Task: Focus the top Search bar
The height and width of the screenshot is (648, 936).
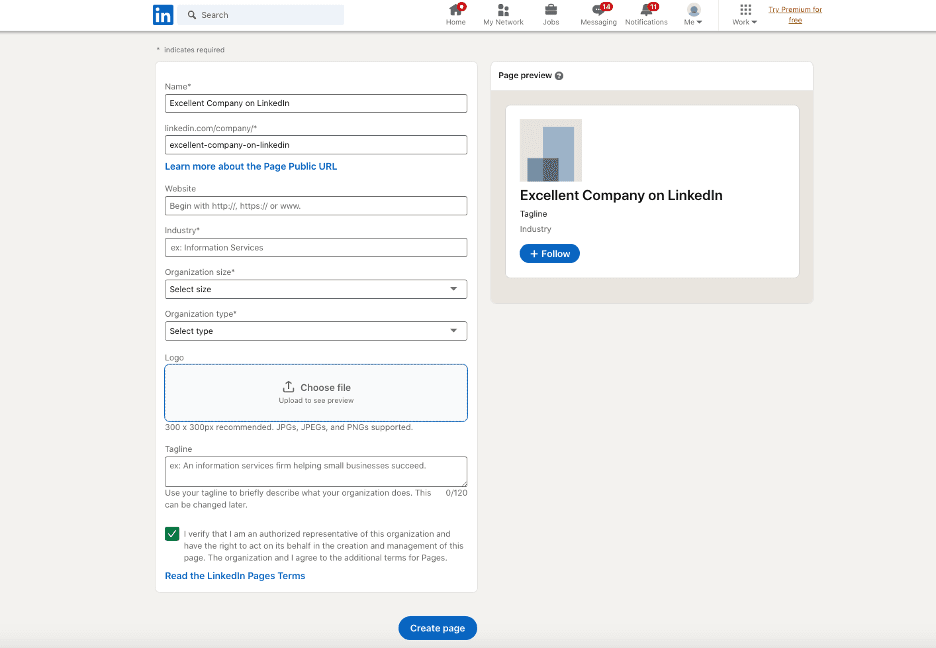Action: (x=263, y=14)
